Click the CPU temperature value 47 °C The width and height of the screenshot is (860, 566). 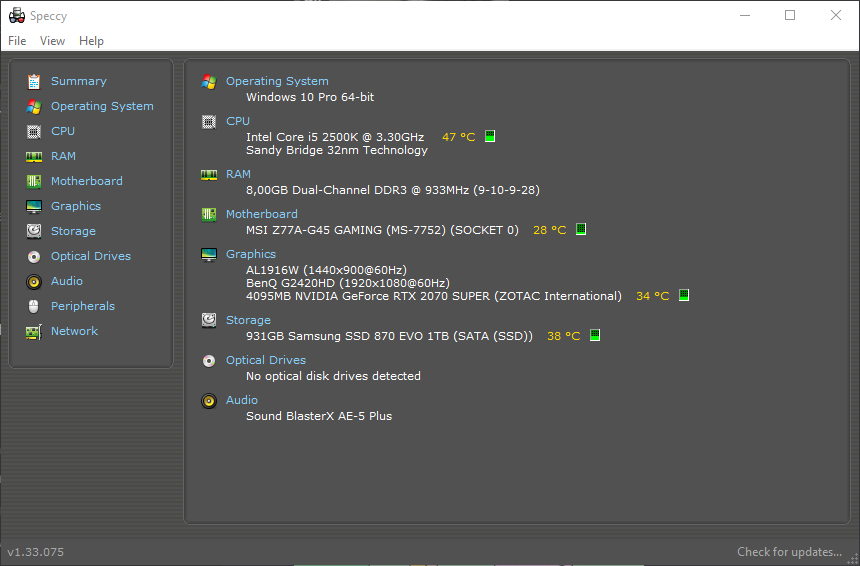coord(459,137)
